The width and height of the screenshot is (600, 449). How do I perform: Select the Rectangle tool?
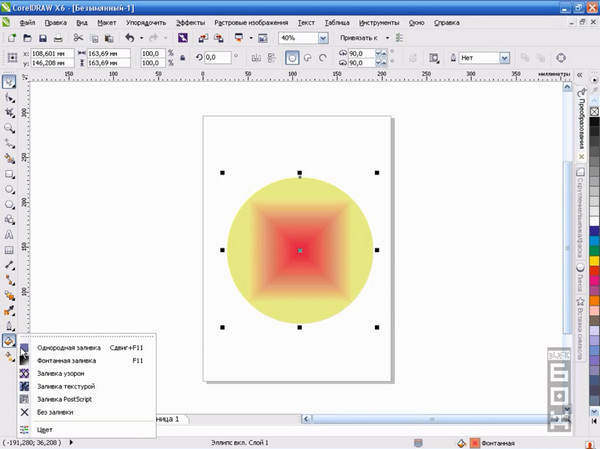point(10,173)
